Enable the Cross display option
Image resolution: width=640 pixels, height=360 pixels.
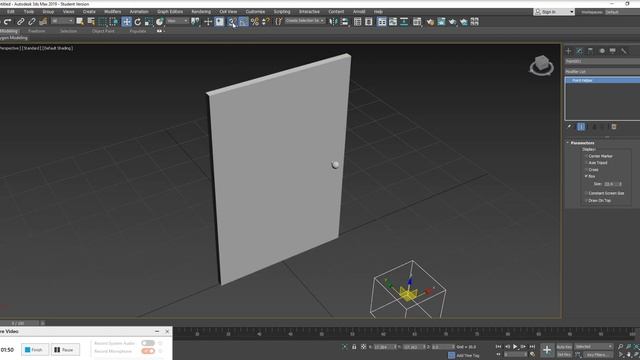coord(592,169)
